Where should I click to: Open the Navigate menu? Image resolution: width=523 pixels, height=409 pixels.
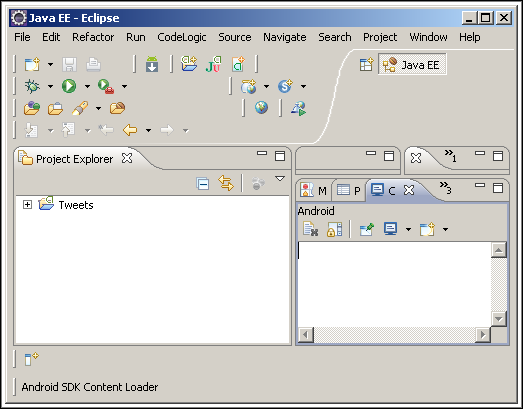(285, 37)
